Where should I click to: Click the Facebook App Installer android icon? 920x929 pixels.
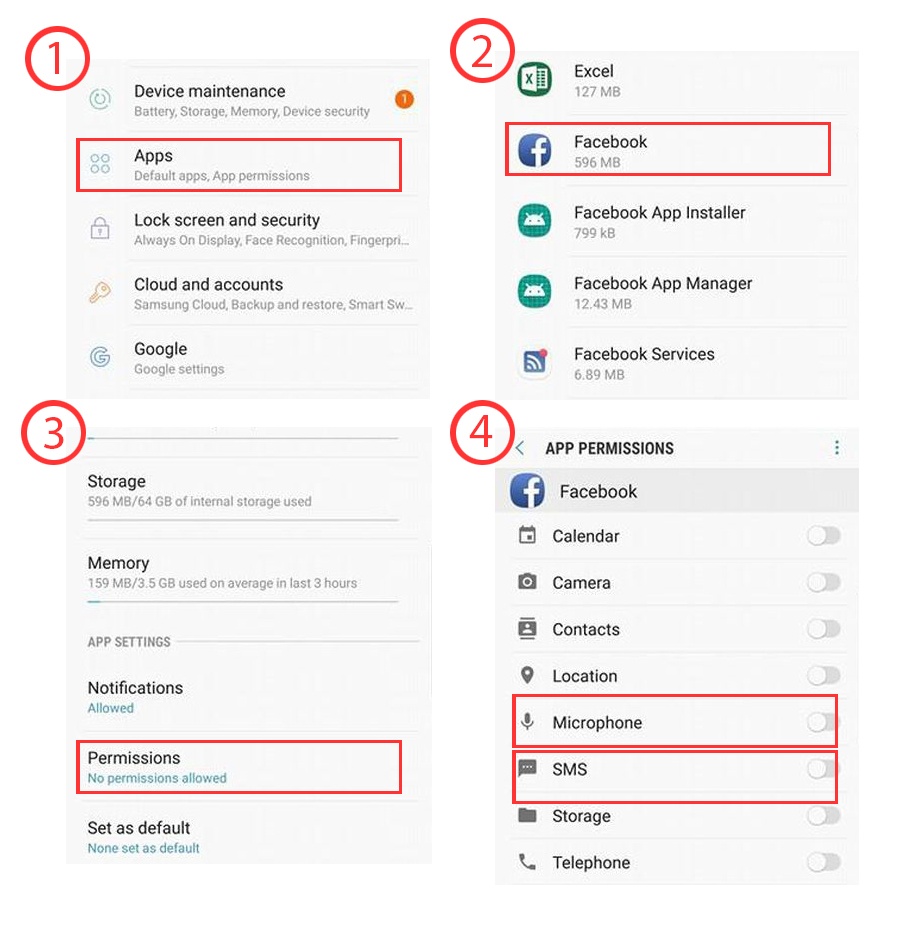point(535,221)
